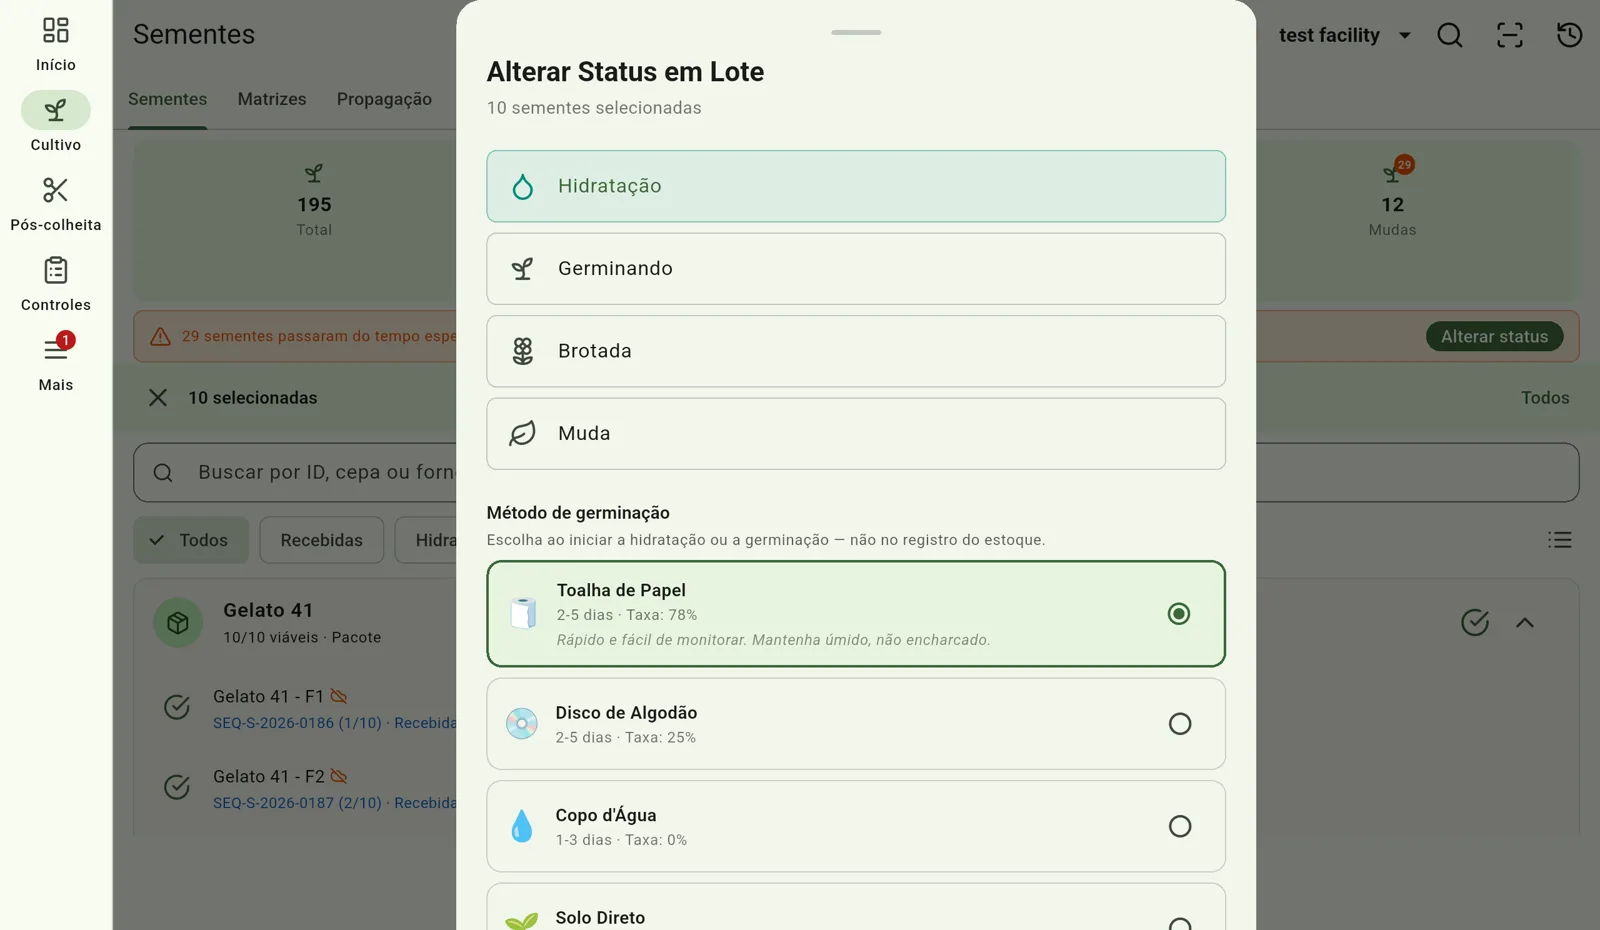Click the warning triangle alert icon
The height and width of the screenshot is (930, 1600).
tap(160, 337)
